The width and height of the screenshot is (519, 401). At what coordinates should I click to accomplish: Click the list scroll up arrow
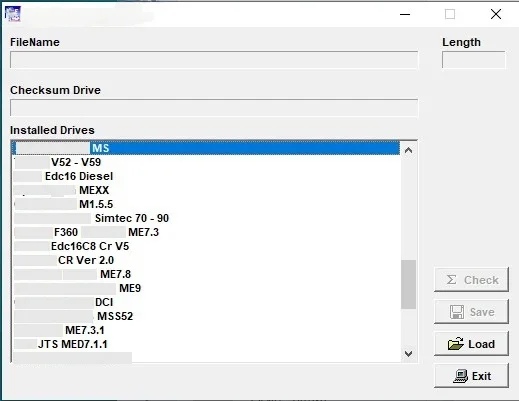pyautogui.click(x=408, y=150)
